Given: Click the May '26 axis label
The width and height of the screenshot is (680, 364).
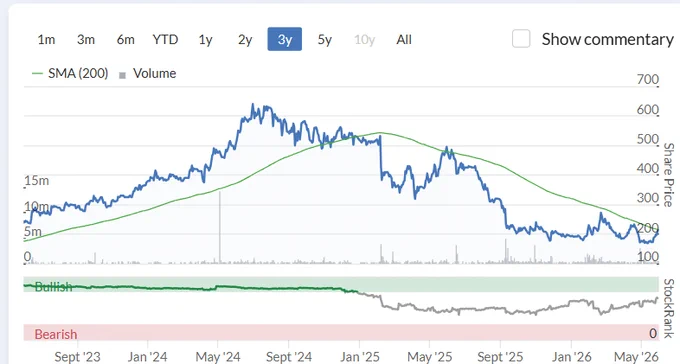Looking at the screenshot, I should (636, 357).
